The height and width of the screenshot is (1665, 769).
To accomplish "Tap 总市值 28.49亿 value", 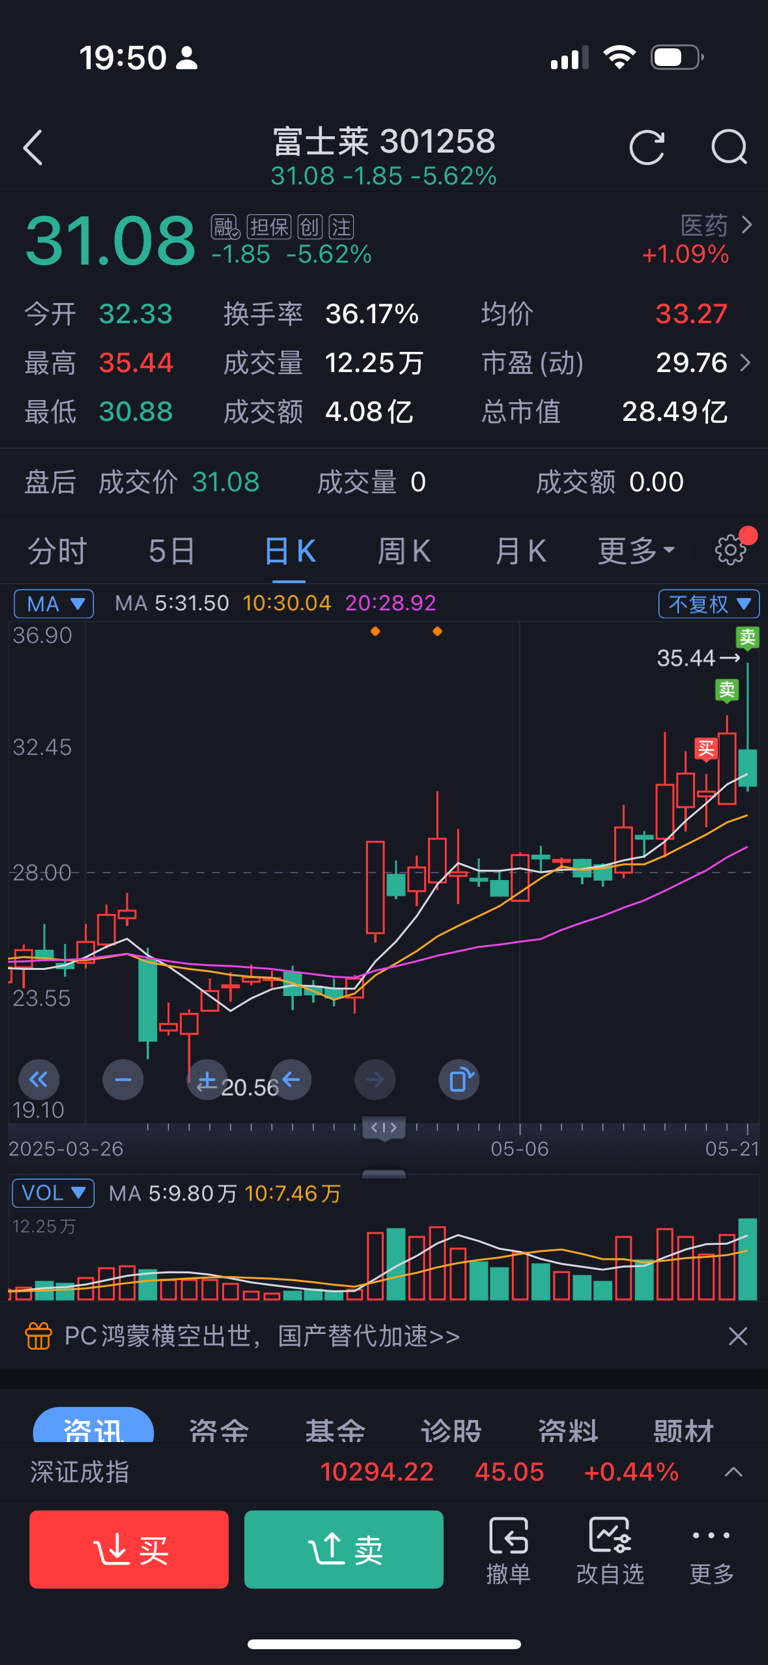I will (x=675, y=411).
